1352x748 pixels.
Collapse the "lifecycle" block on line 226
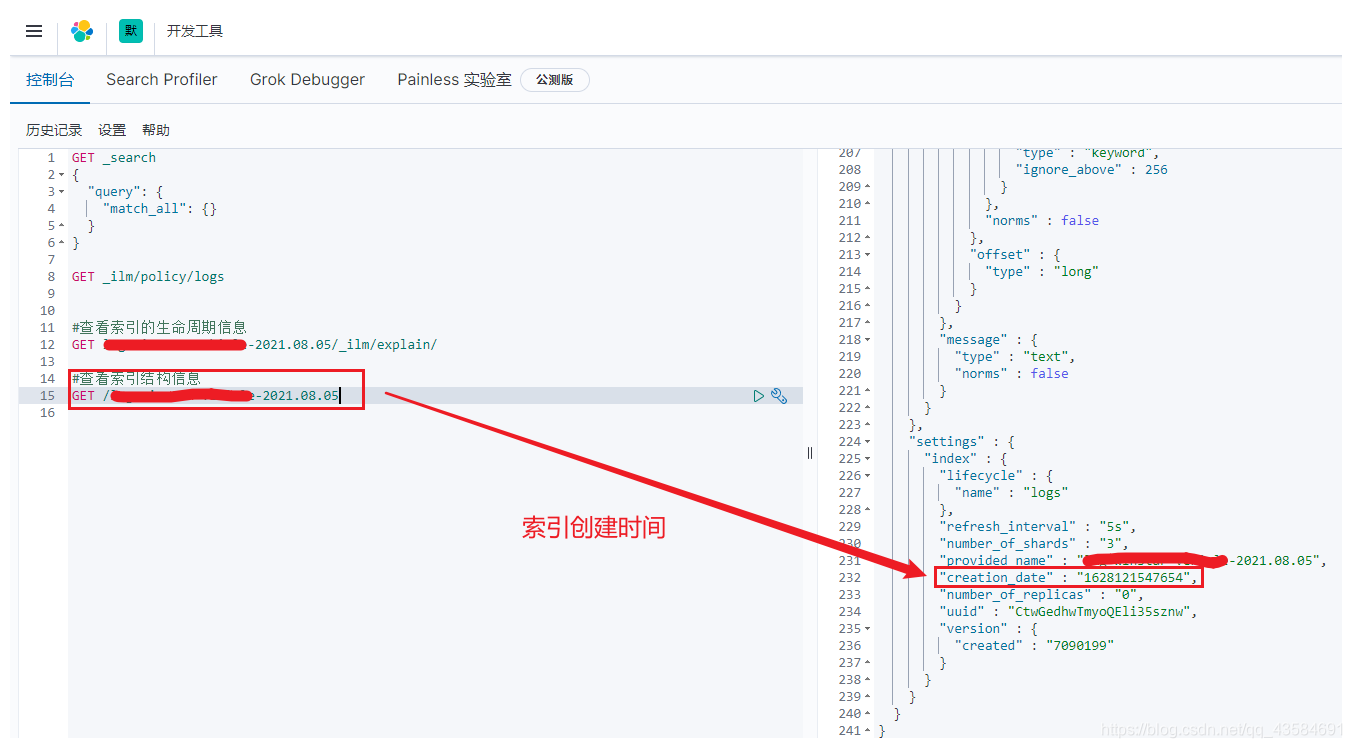[x=867, y=476]
